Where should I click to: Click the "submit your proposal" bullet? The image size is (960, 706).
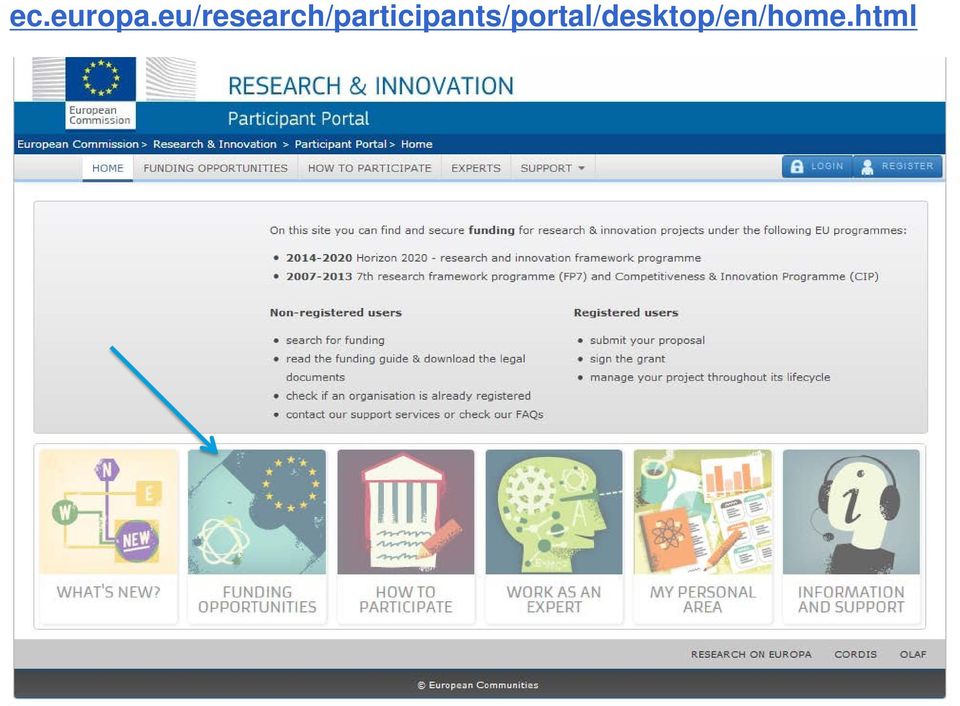click(647, 340)
